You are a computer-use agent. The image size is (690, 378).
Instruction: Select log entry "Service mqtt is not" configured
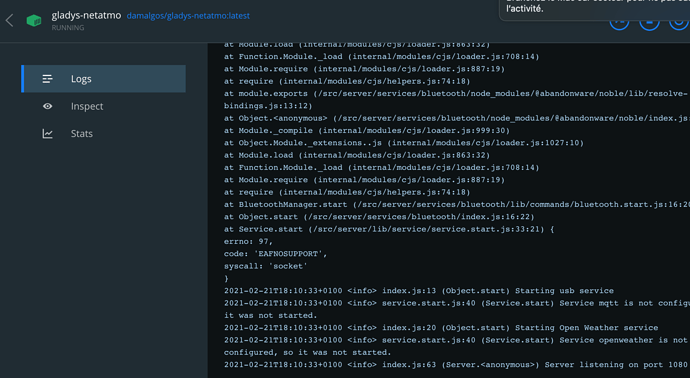(456, 303)
